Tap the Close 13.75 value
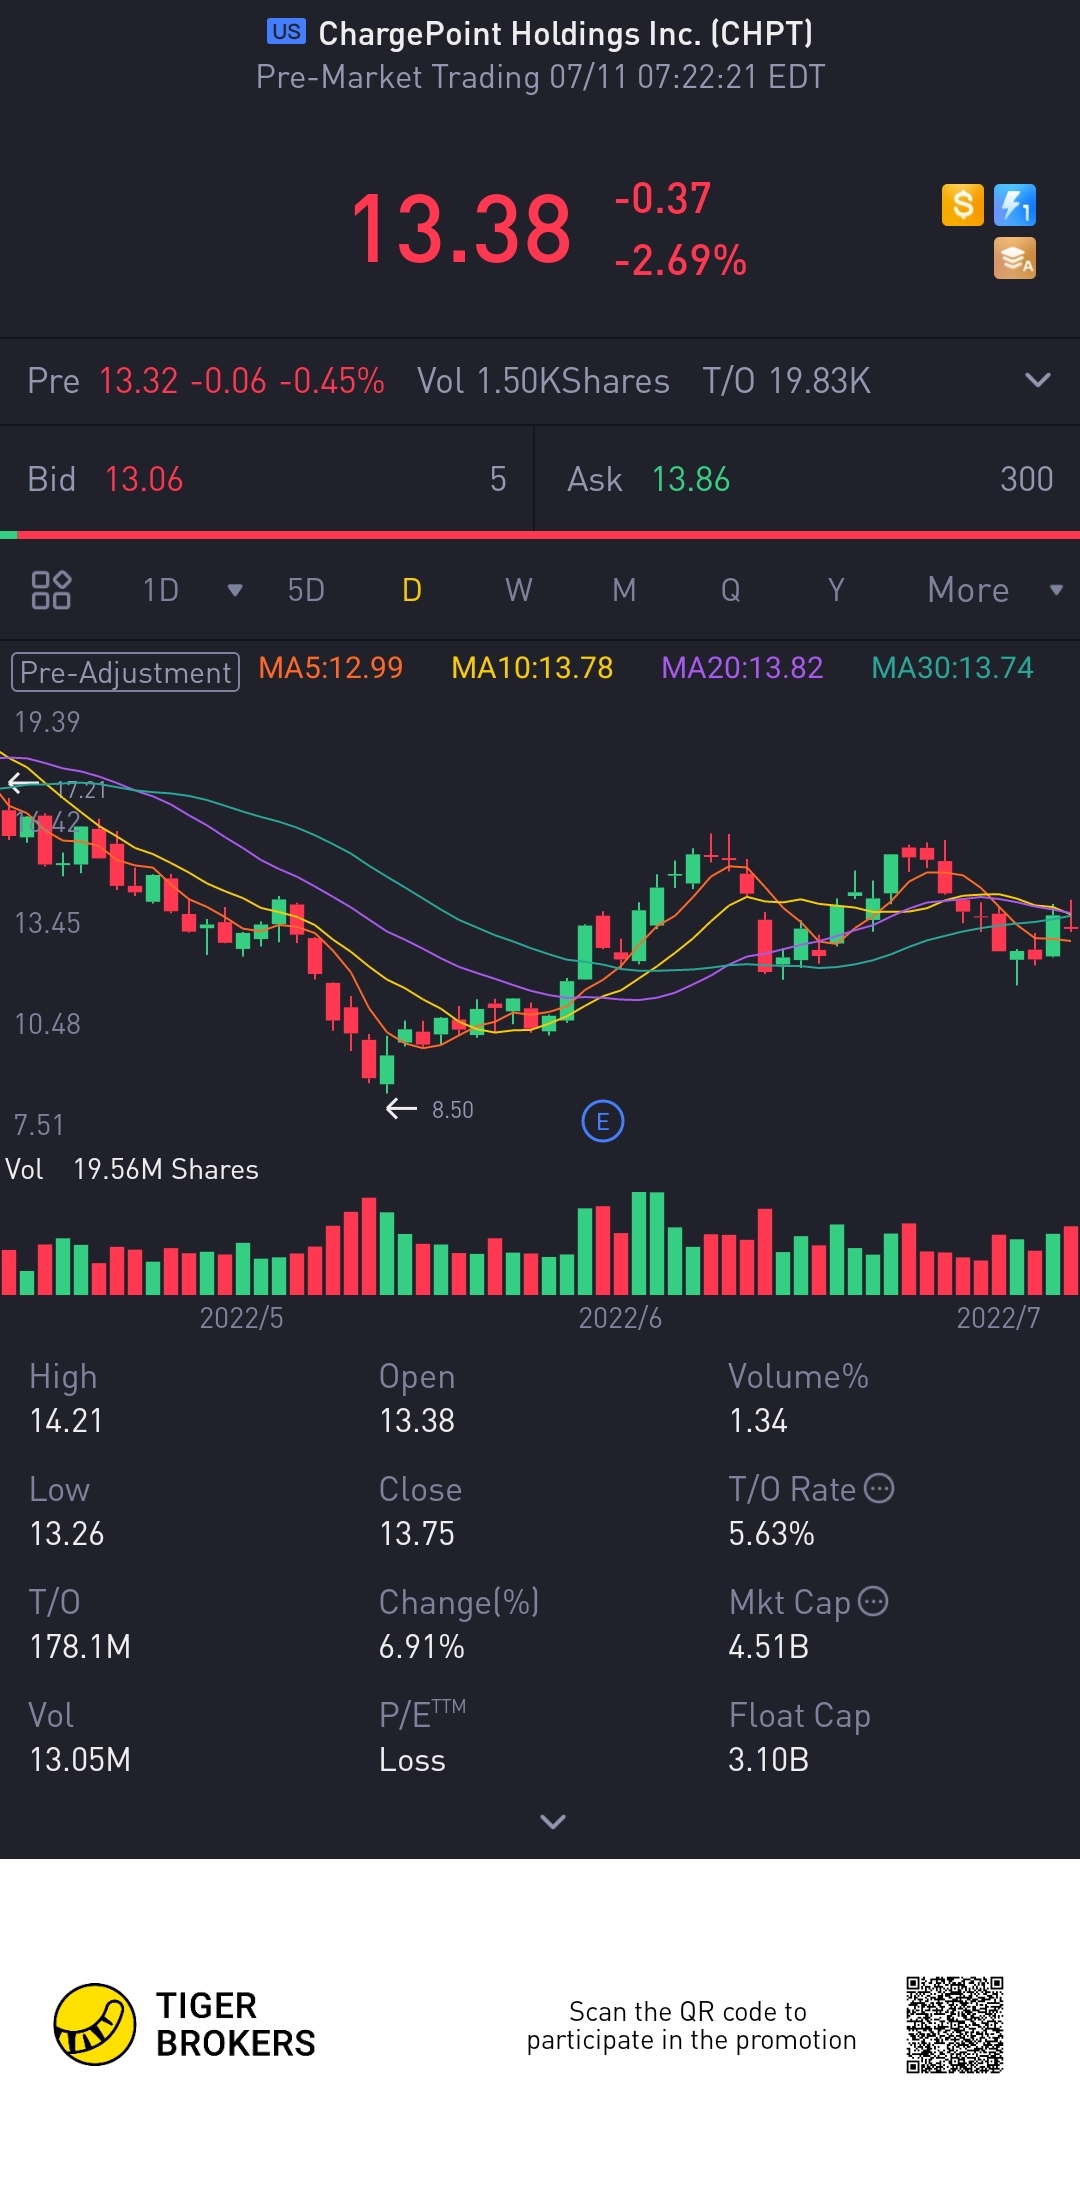1080x2191 pixels. coord(417,1533)
